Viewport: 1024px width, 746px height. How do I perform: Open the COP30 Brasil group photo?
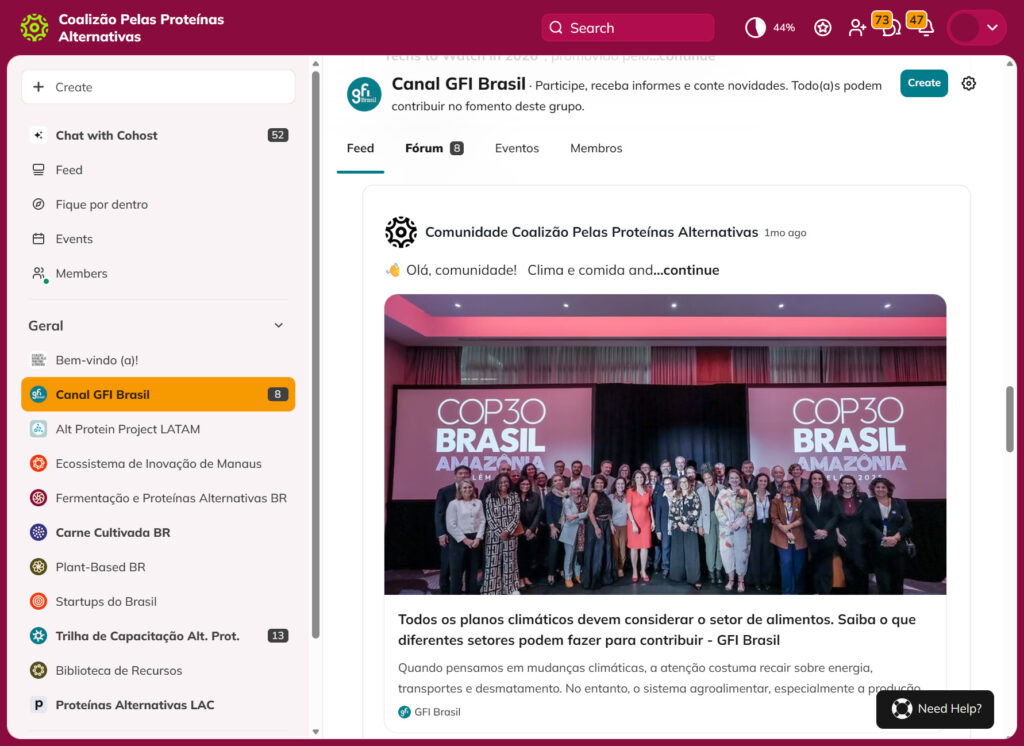tap(665, 444)
